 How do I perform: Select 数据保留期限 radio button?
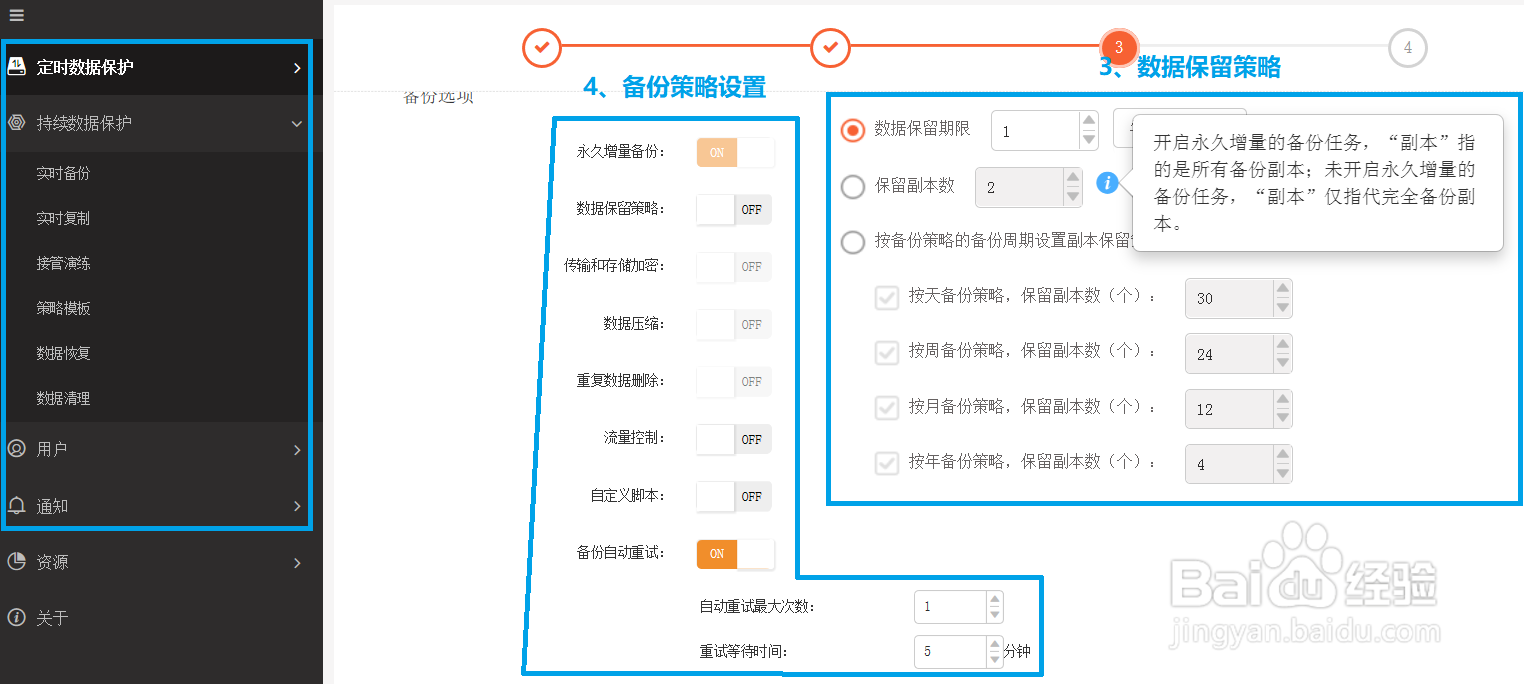click(x=853, y=131)
